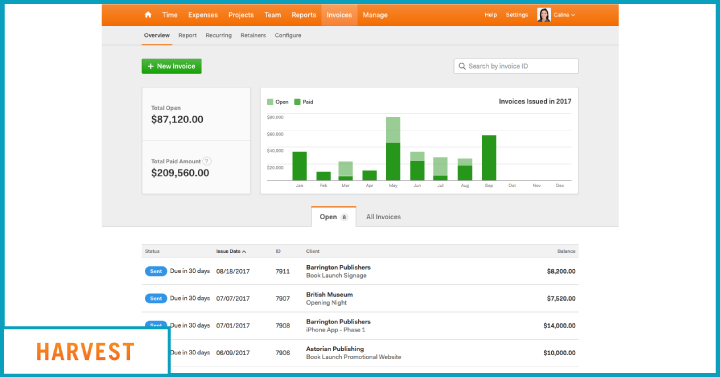
Task: Open Barrington Publishers Book Launch Signage
Action: pyautogui.click(x=338, y=271)
